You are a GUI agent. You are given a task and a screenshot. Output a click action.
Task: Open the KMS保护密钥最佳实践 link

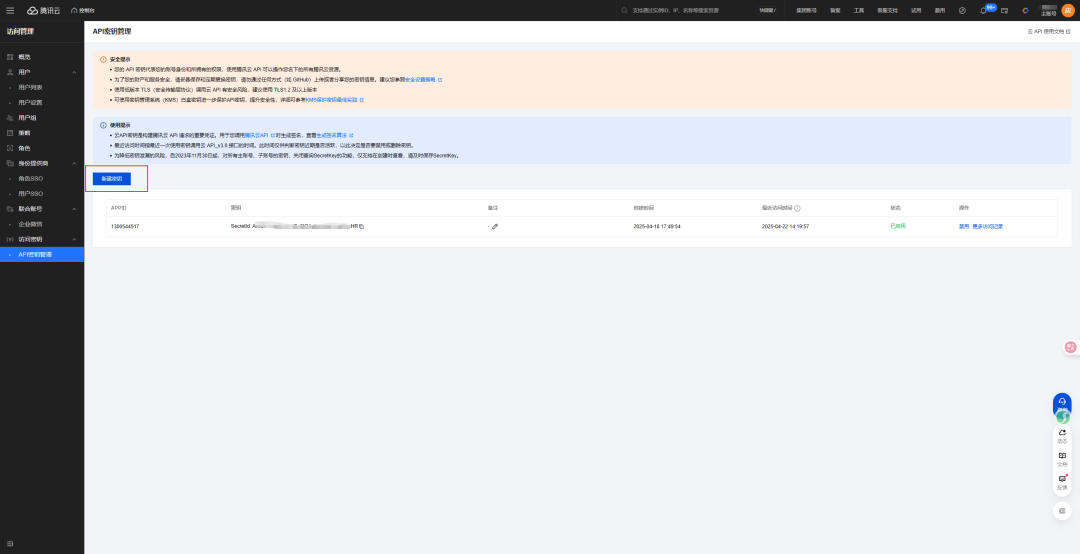[x=331, y=100]
